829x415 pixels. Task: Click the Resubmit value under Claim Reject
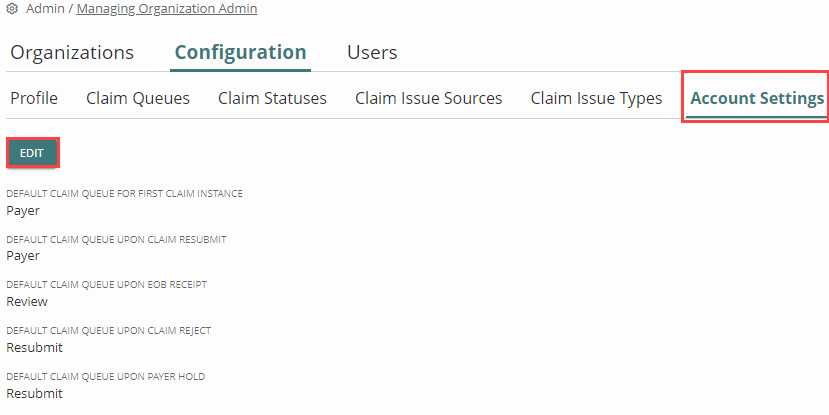click(x=34, y=347)
